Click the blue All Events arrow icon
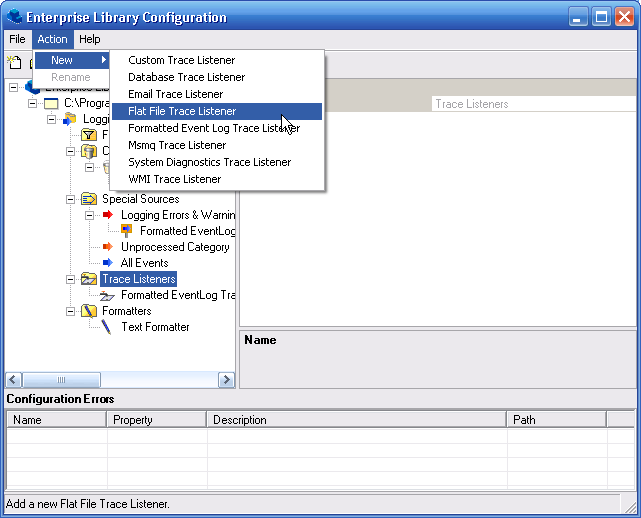 coord(108,263)
